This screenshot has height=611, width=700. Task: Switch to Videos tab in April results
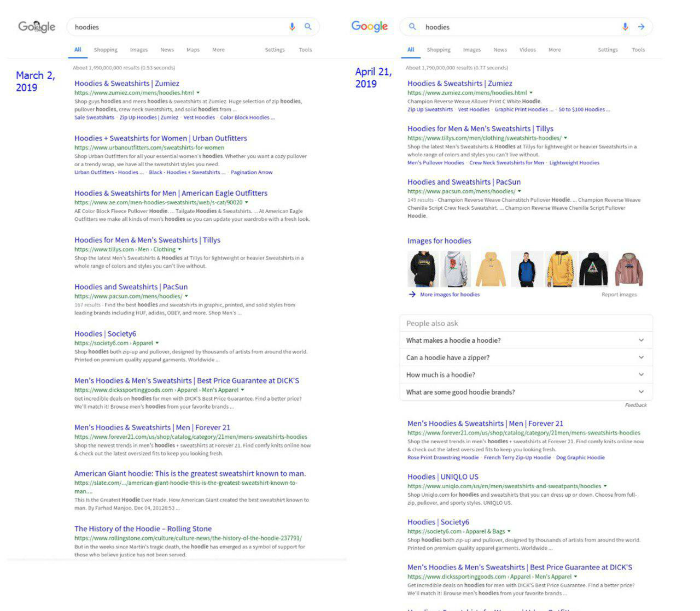click(x=527, y=49)
